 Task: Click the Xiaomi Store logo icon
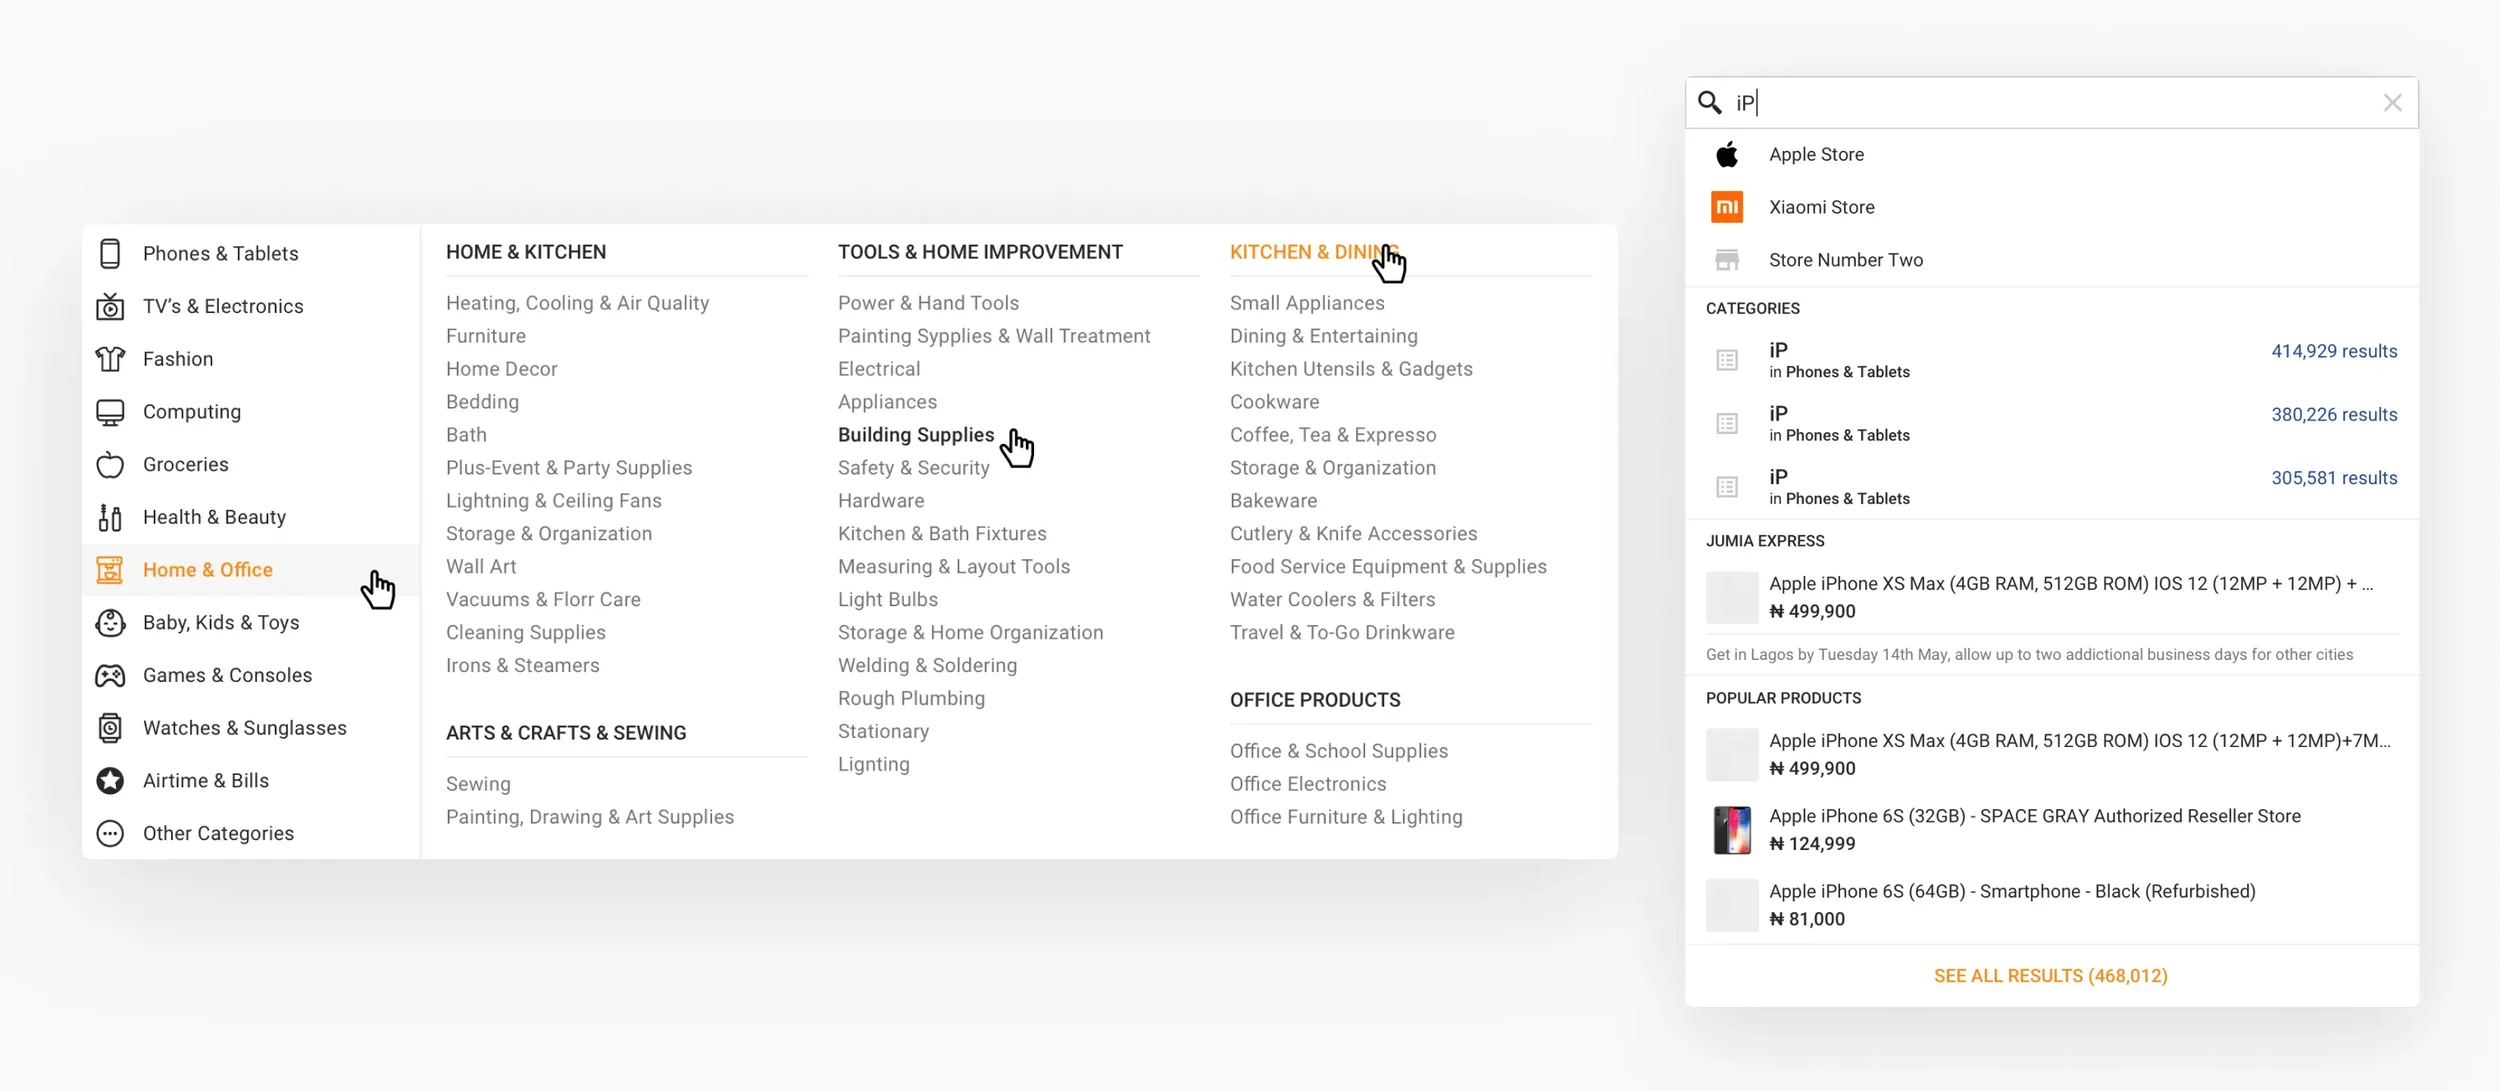(x=1727, y=207)
